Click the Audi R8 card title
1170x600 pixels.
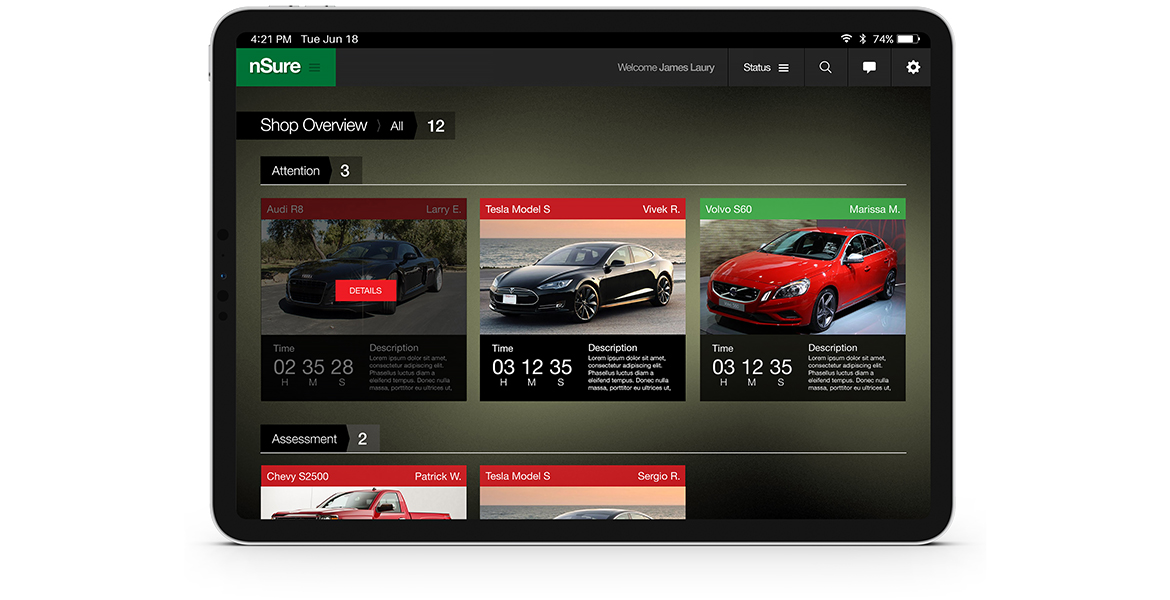(x=285, y=209)
